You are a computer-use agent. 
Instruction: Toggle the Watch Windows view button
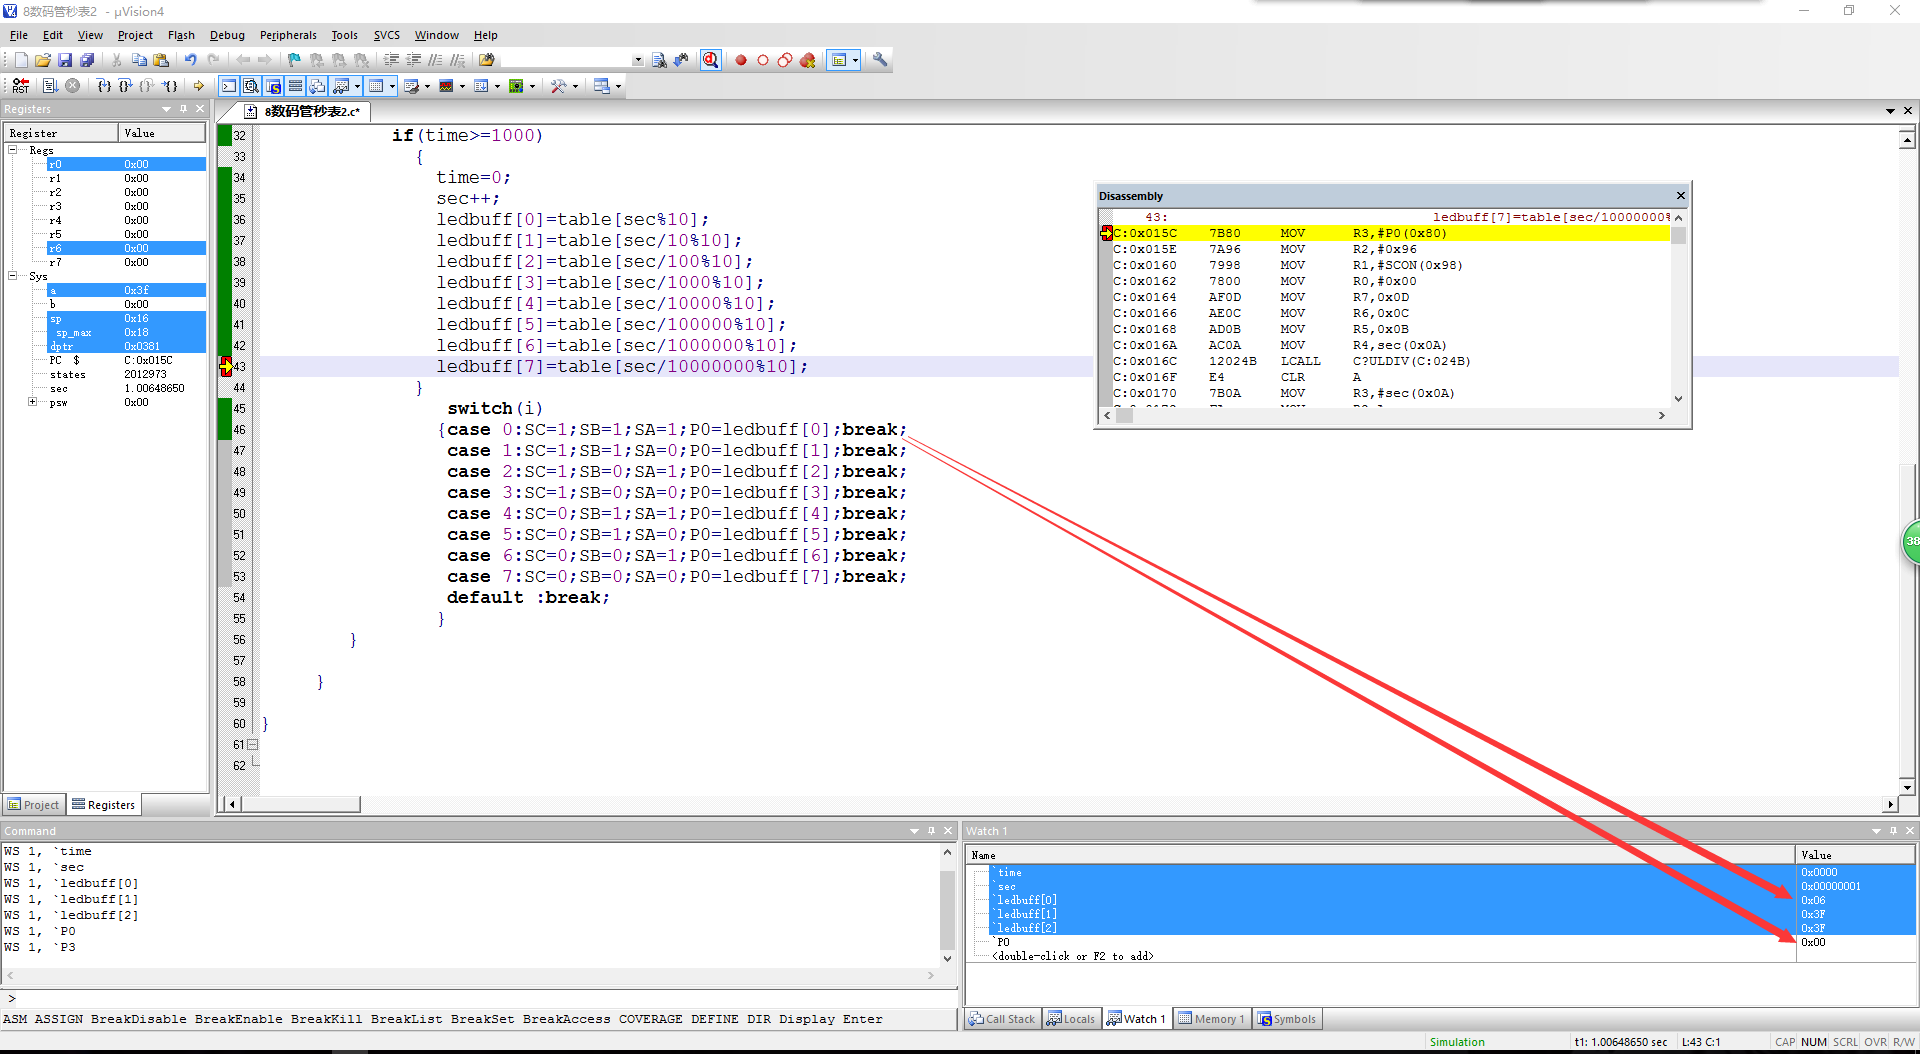coord(341,86)
